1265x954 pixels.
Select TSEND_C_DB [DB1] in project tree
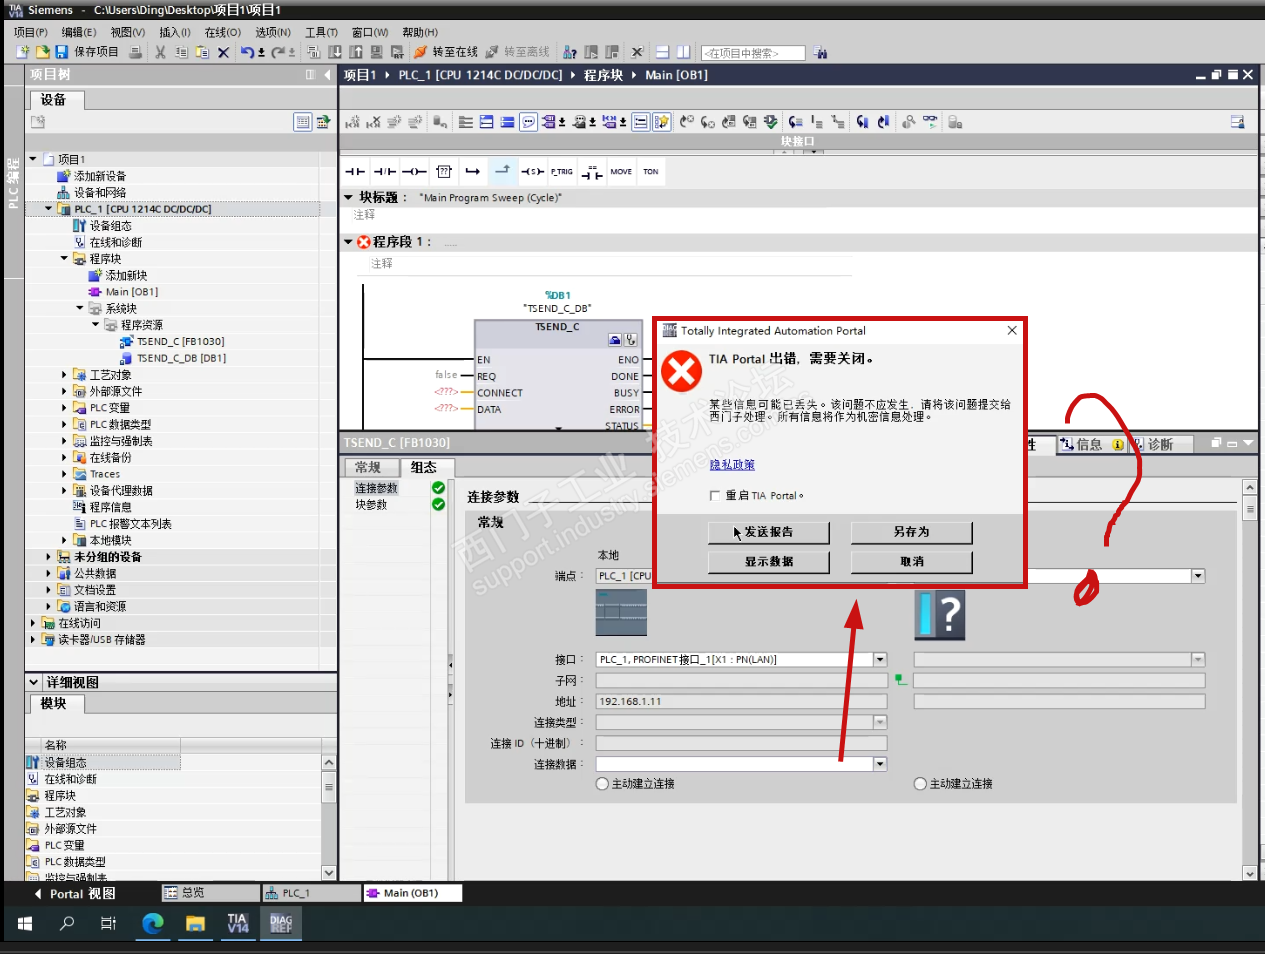click(x=181, y=358)
